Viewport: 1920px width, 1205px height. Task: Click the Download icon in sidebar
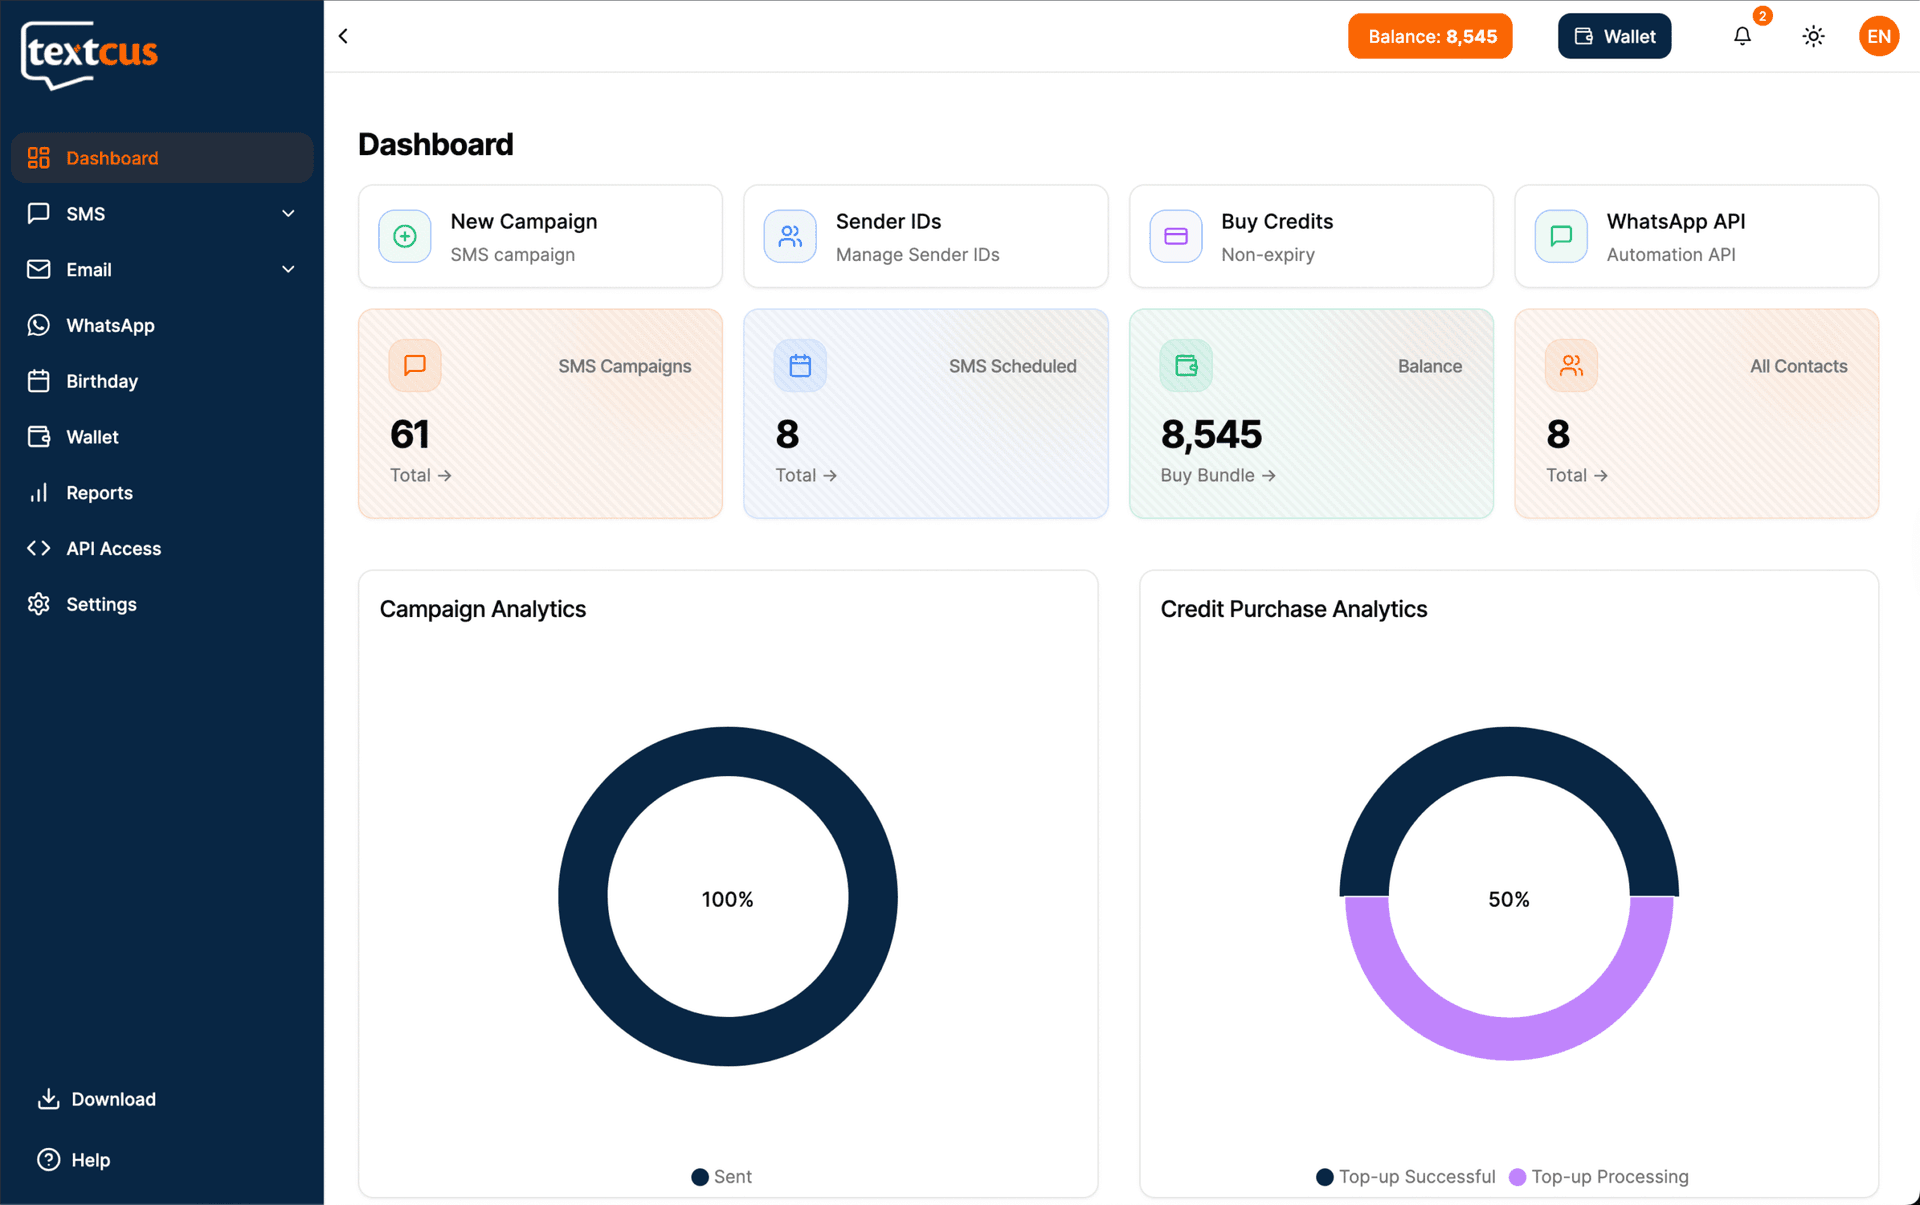[x=48, y=1099]
